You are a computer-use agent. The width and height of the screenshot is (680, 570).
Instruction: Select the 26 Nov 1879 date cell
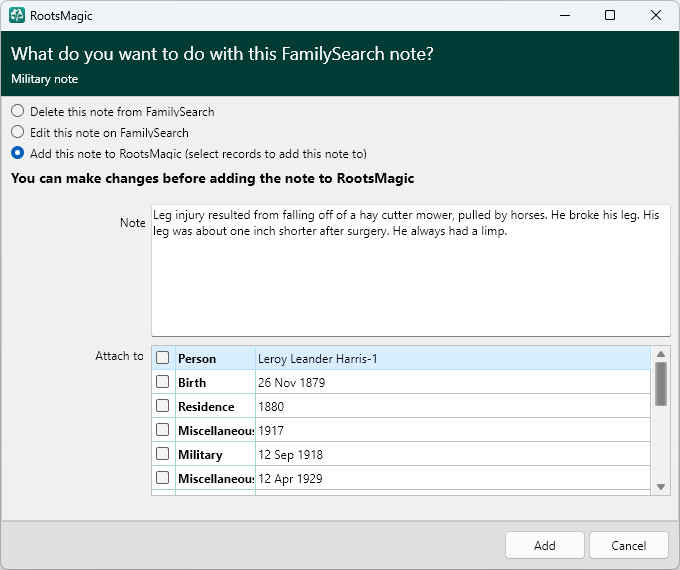pyautogui.click(x=453, y=382)
